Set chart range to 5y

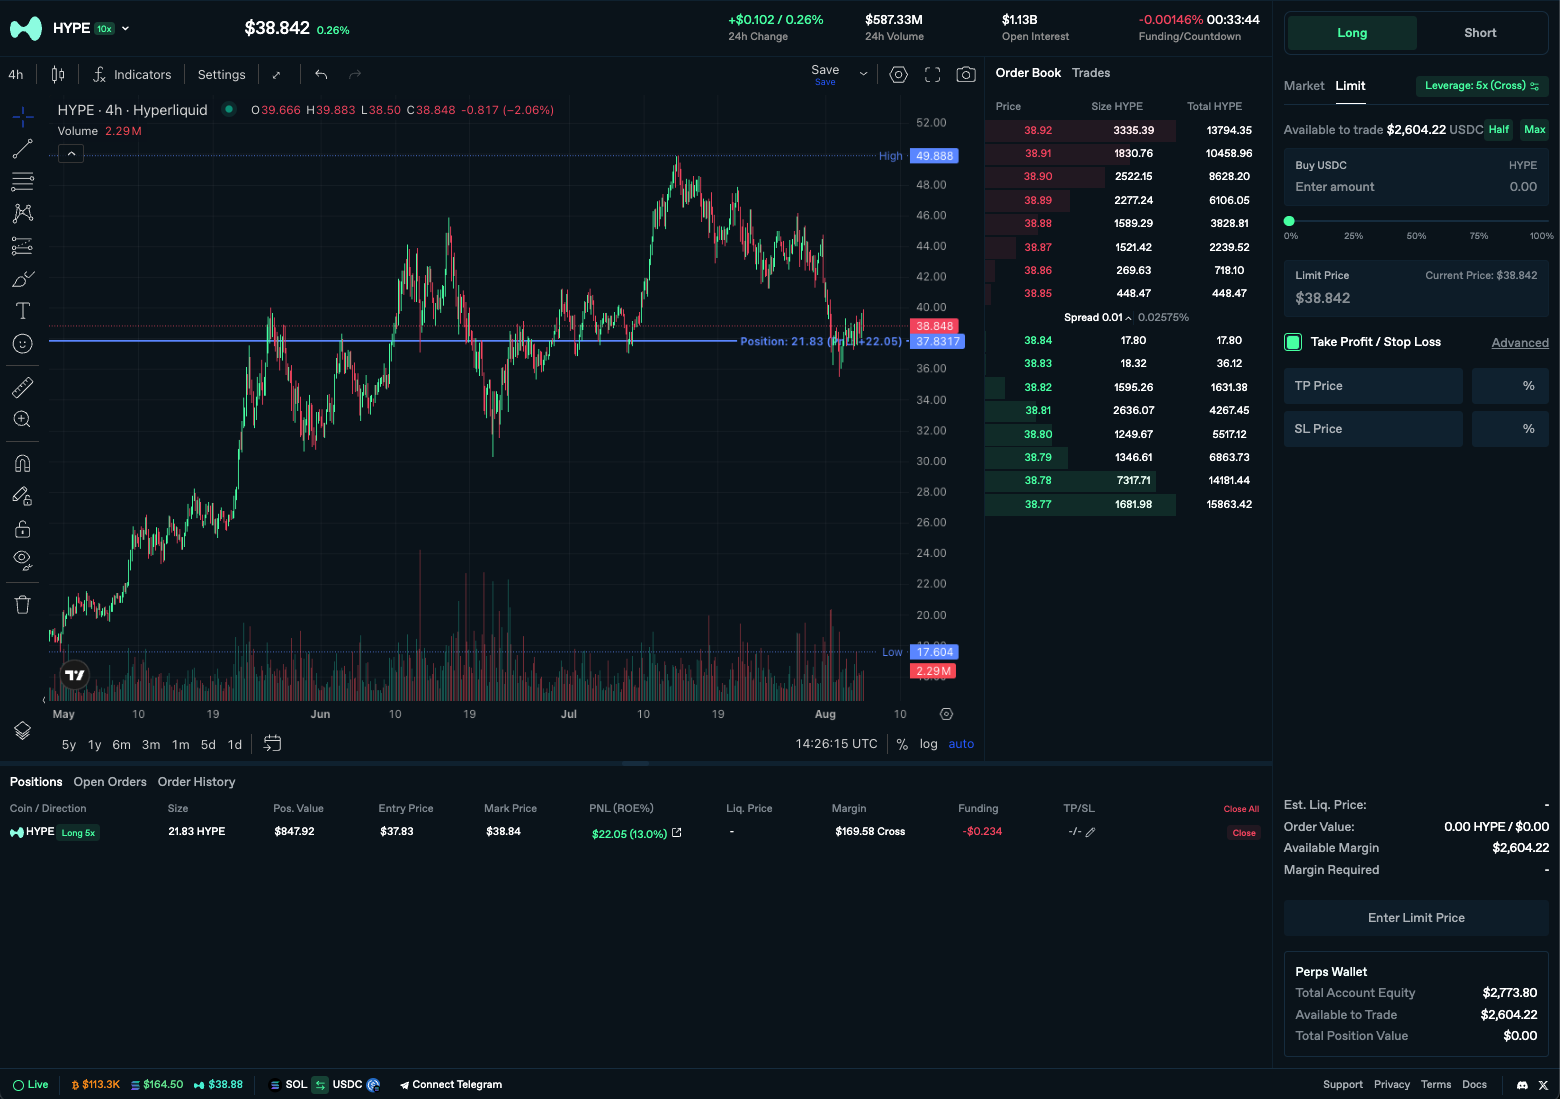point(69,744)
